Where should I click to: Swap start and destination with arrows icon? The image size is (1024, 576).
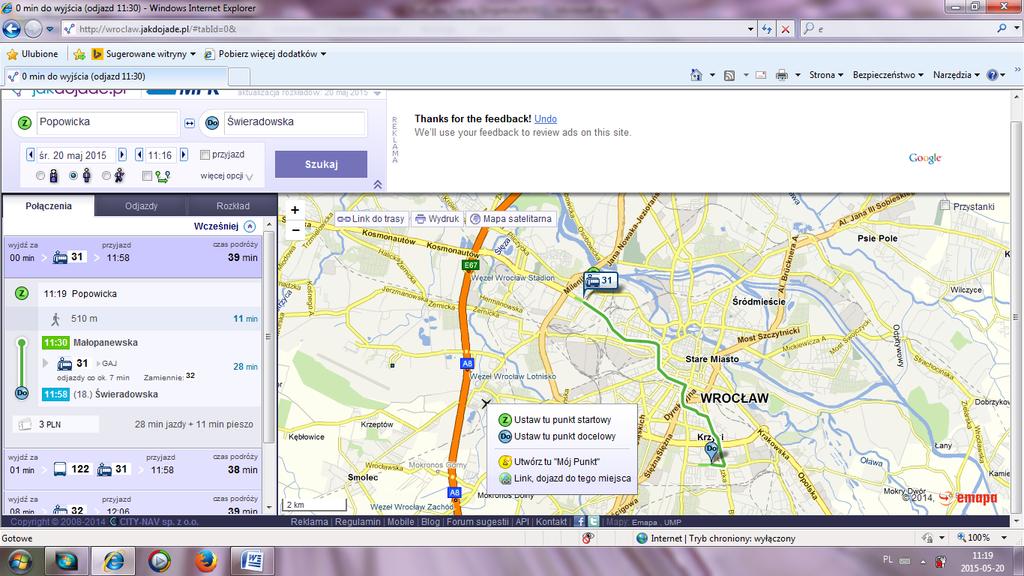pyautogui.click(x=189, y=123)
